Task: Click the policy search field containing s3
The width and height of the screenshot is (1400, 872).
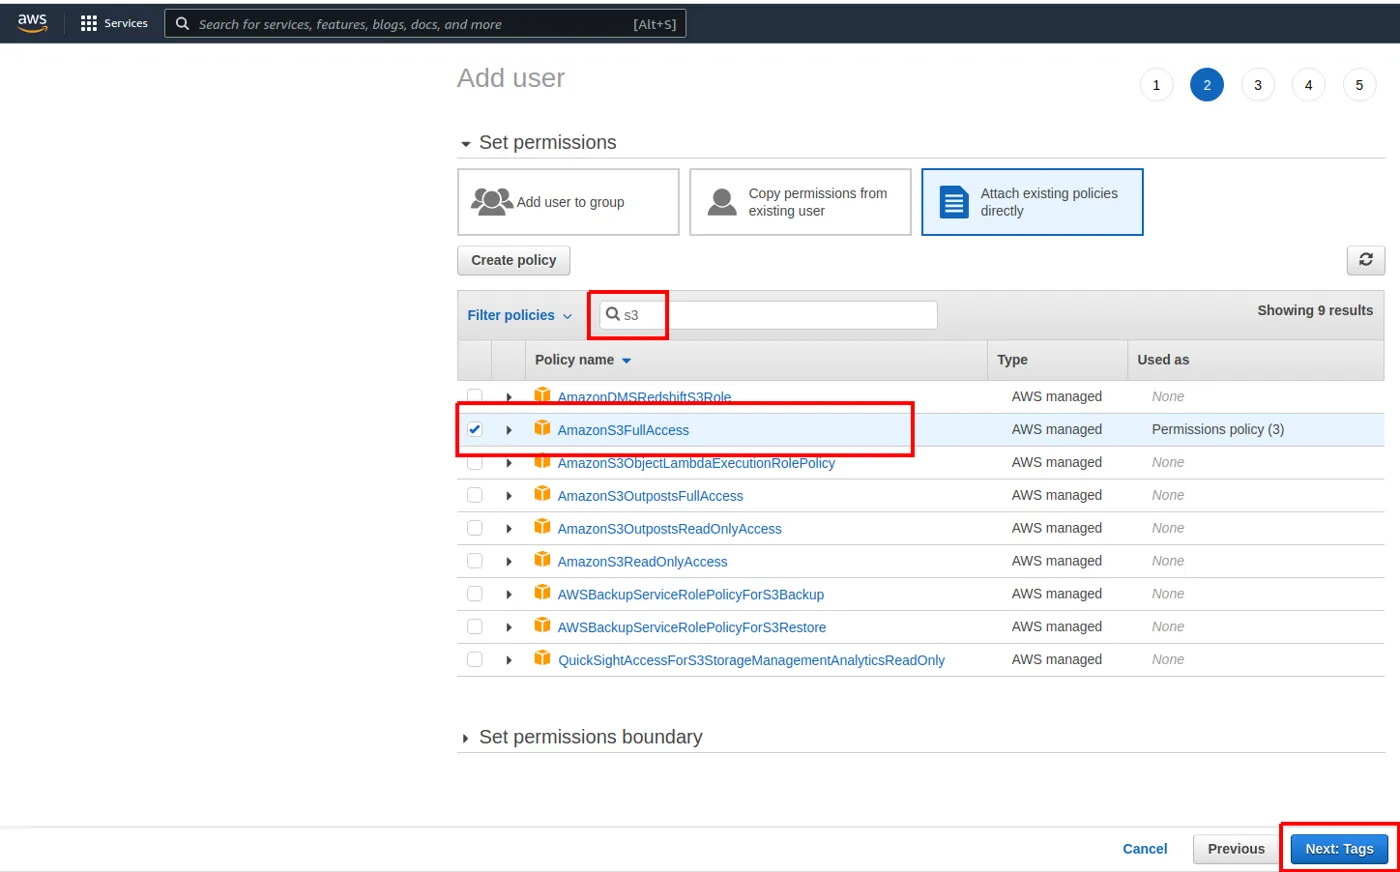Action: [x=768, y=315]
